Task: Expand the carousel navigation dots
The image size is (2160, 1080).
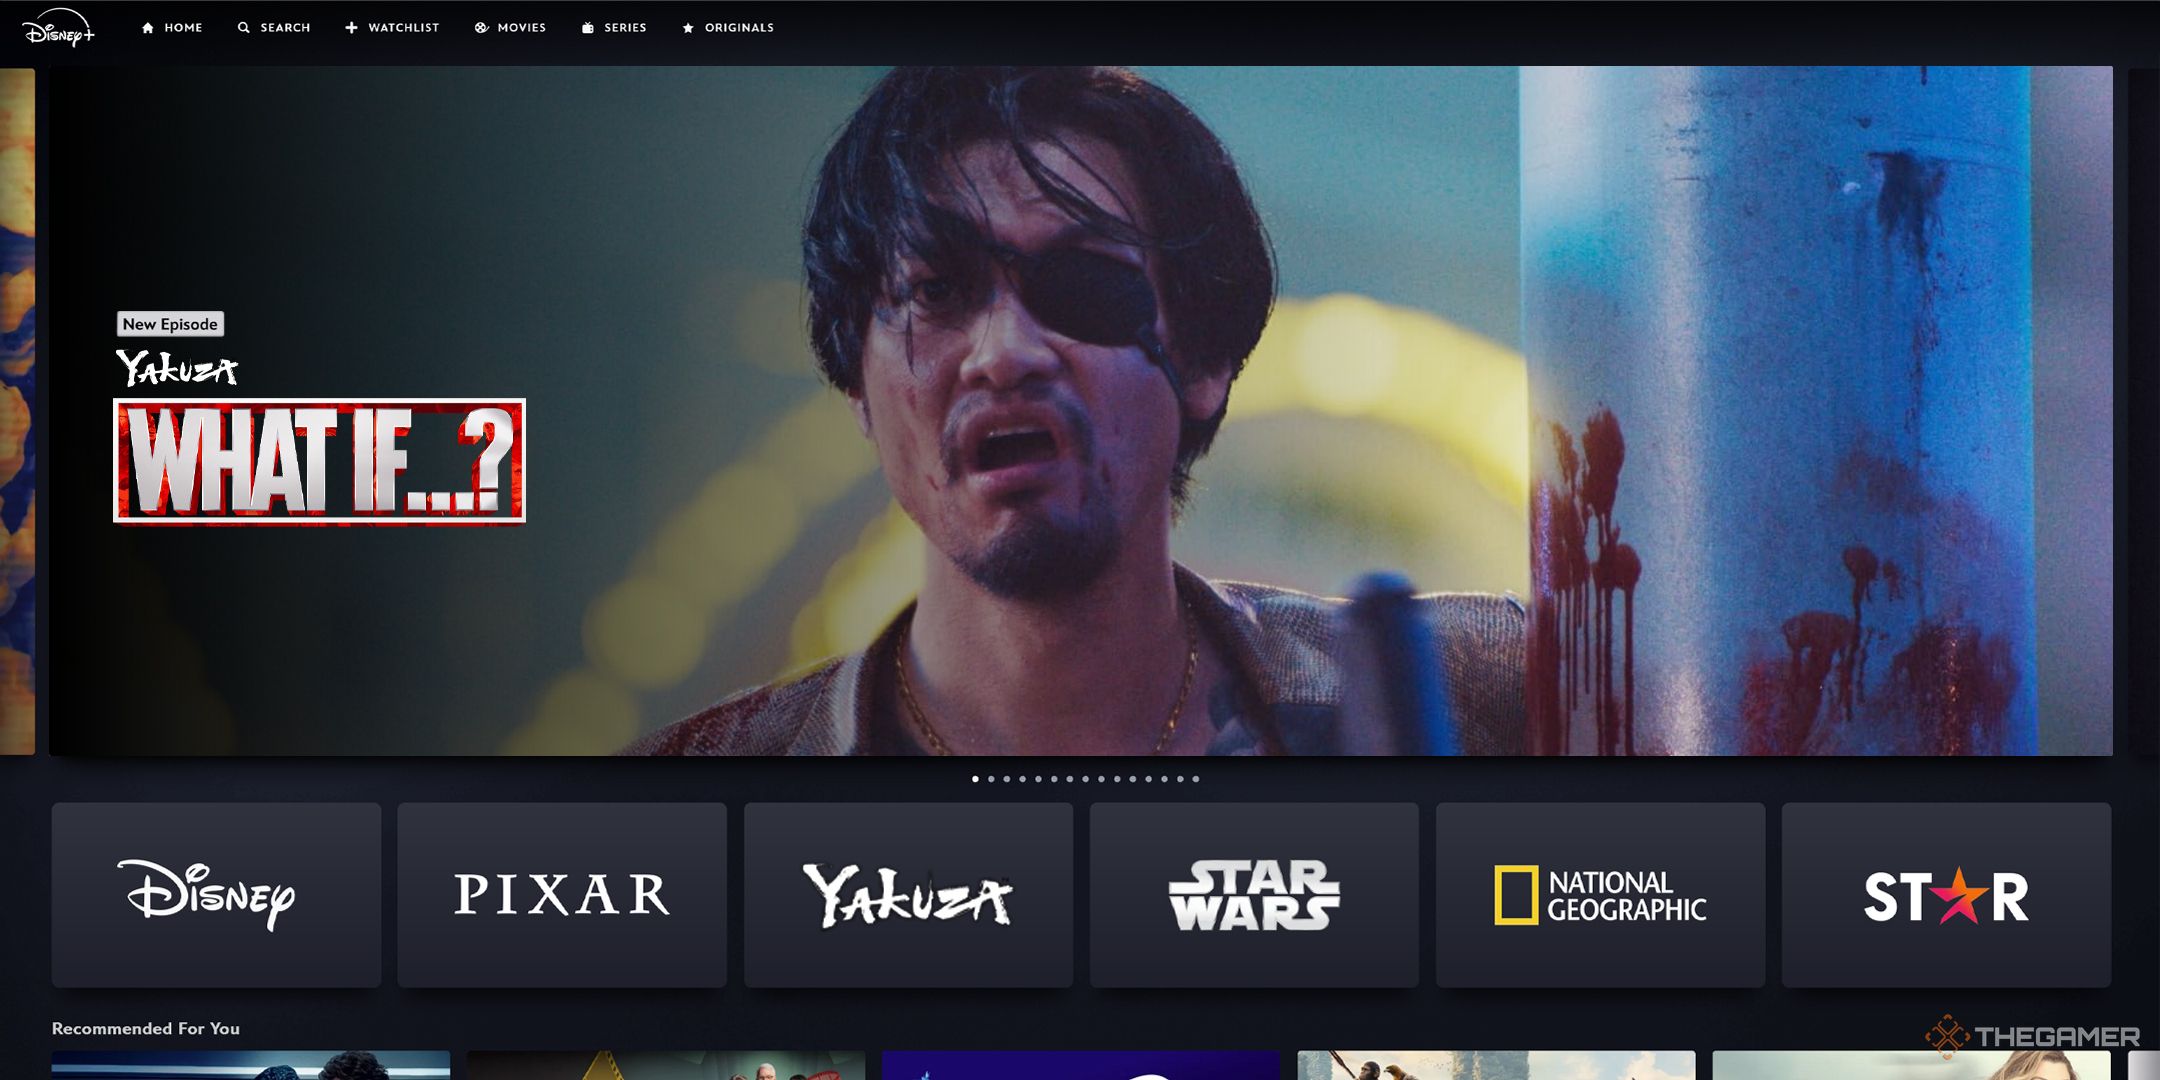Action: click(1081, 778)
